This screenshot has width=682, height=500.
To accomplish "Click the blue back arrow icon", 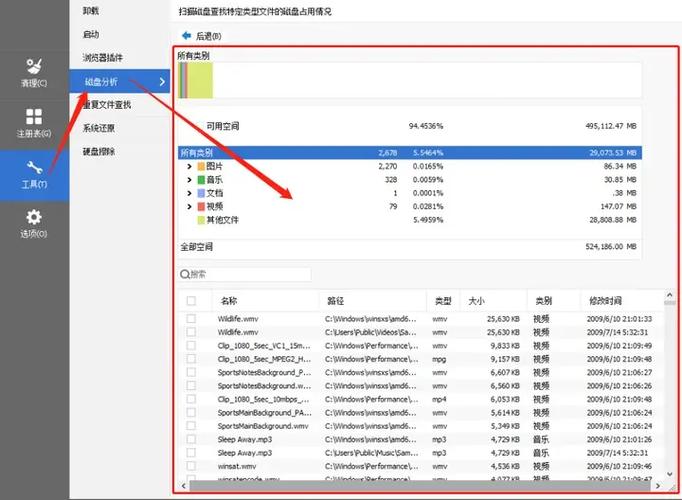I will tap(187, 36).
